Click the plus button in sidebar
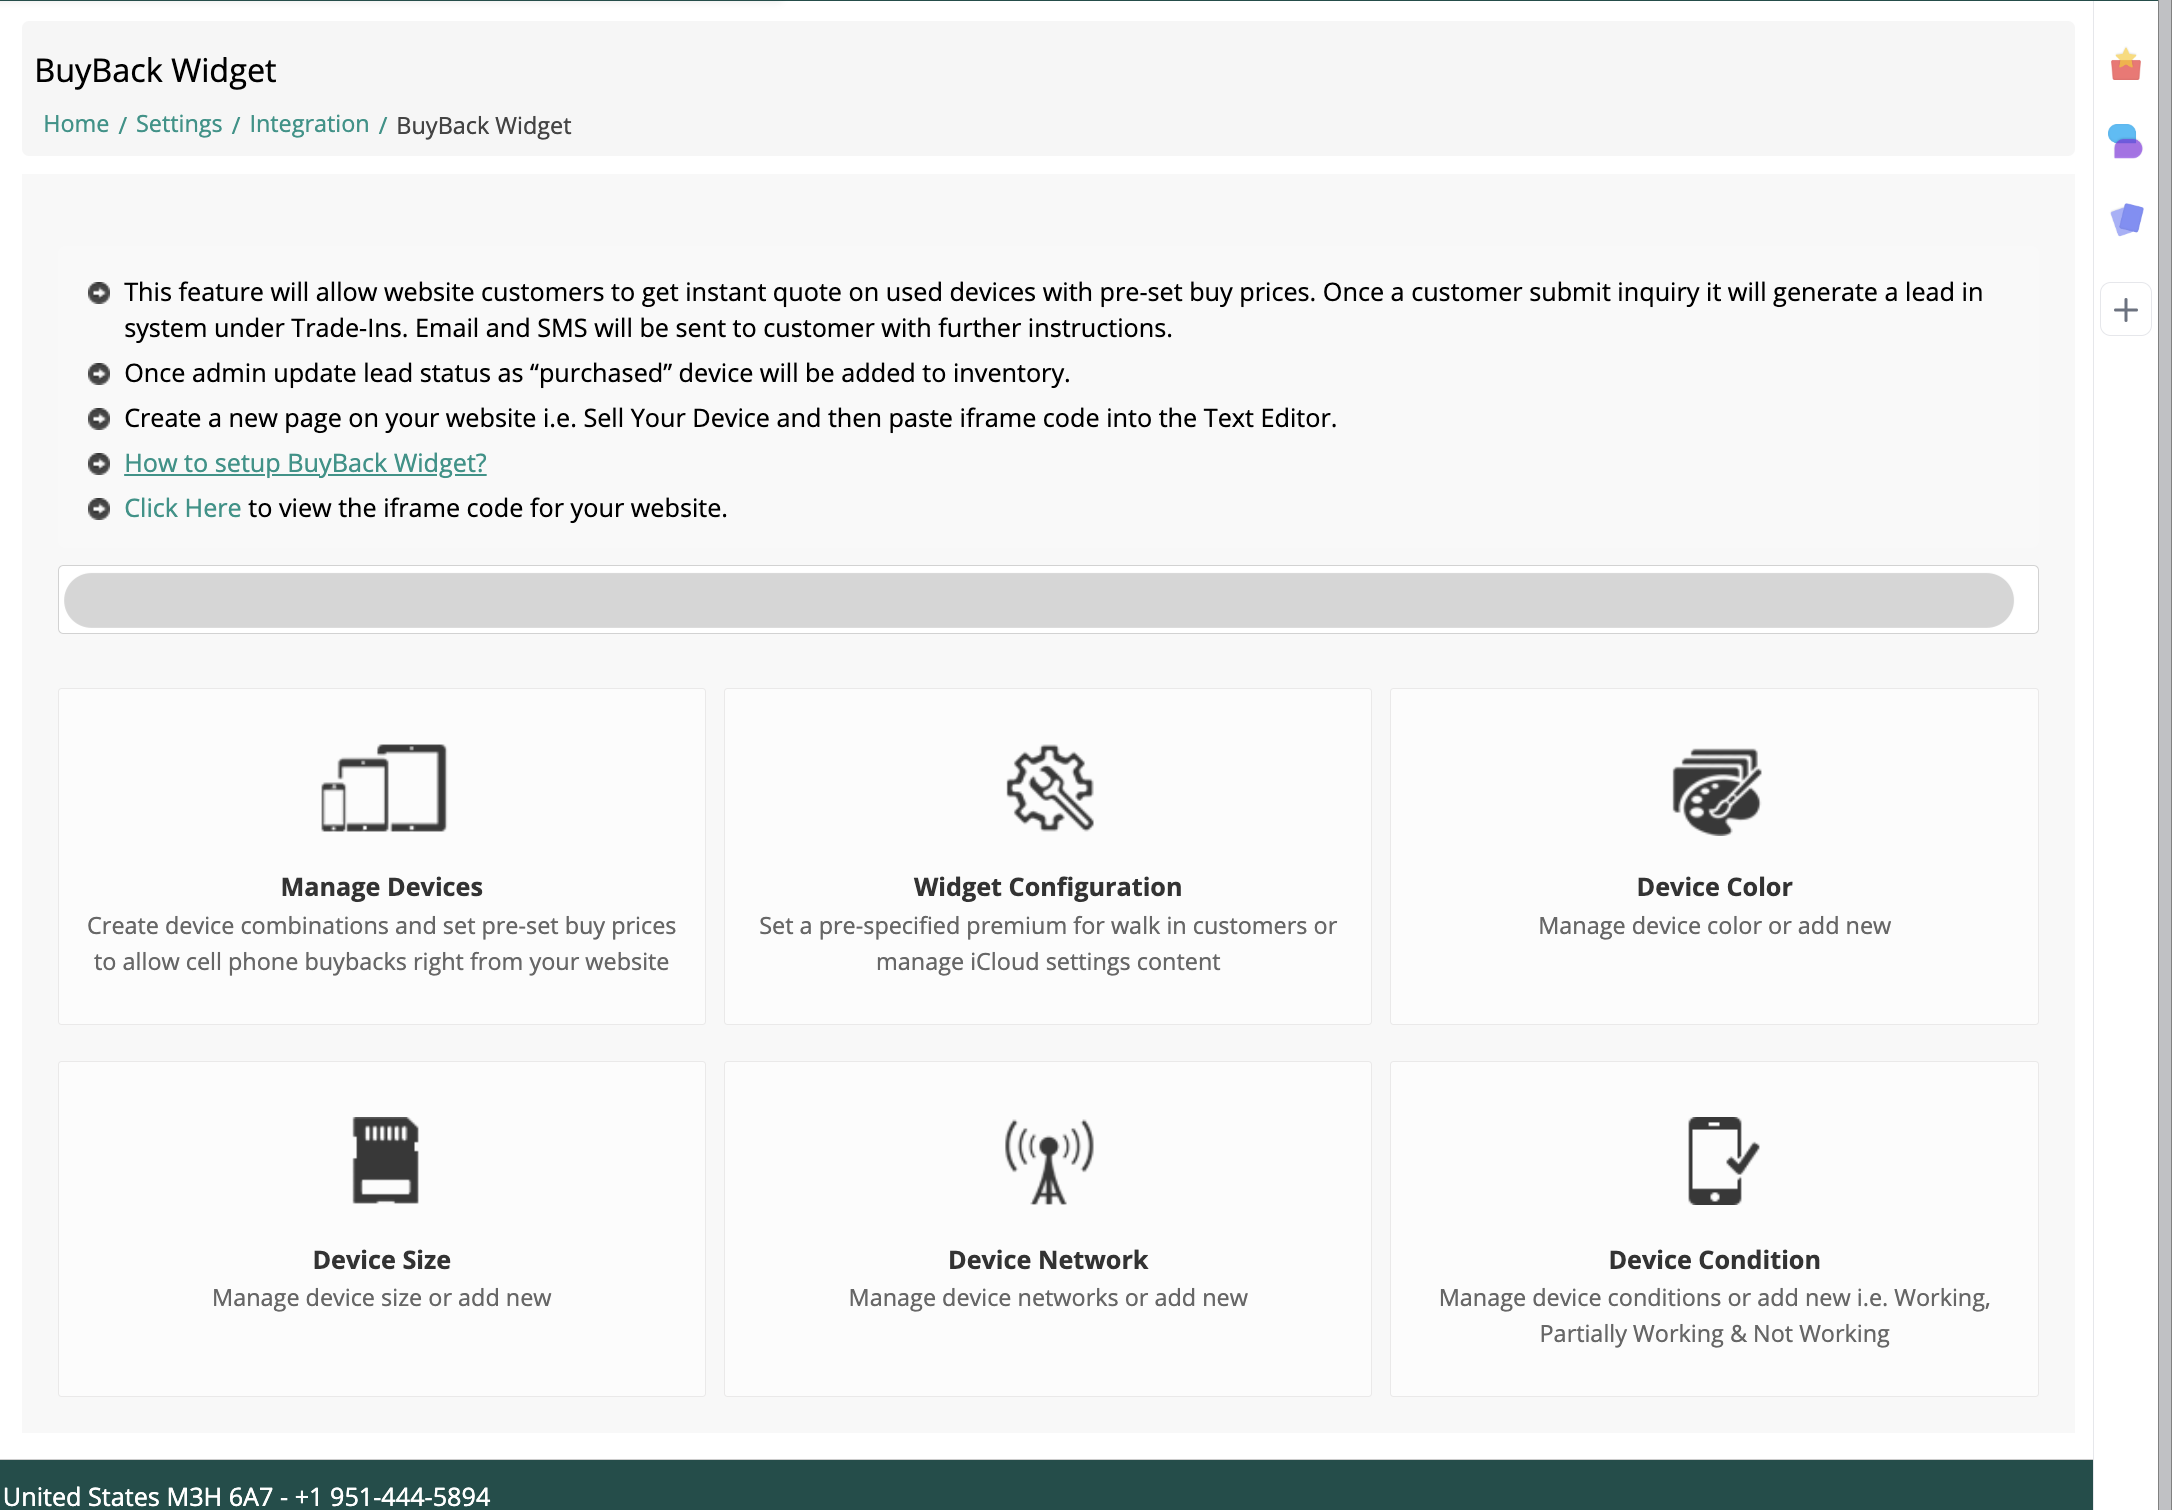The image size is (2172, 1510). tap(2126, 310)
